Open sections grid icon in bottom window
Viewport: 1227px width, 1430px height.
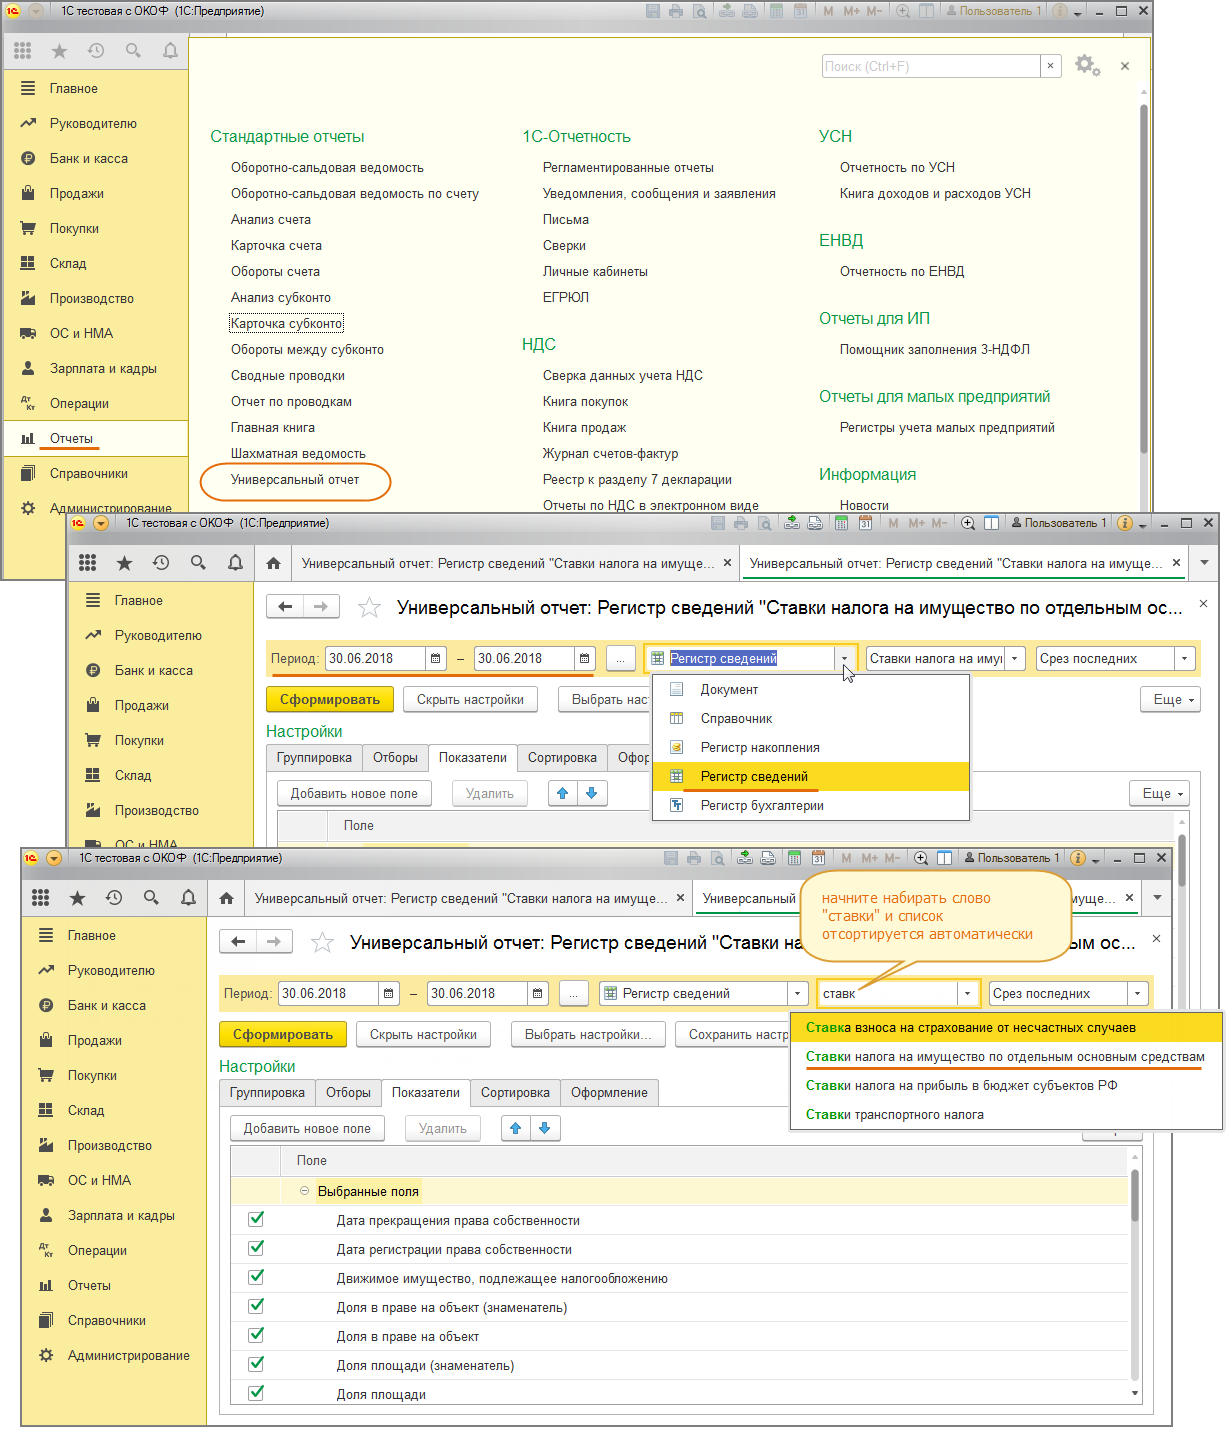tap(40, 898)
